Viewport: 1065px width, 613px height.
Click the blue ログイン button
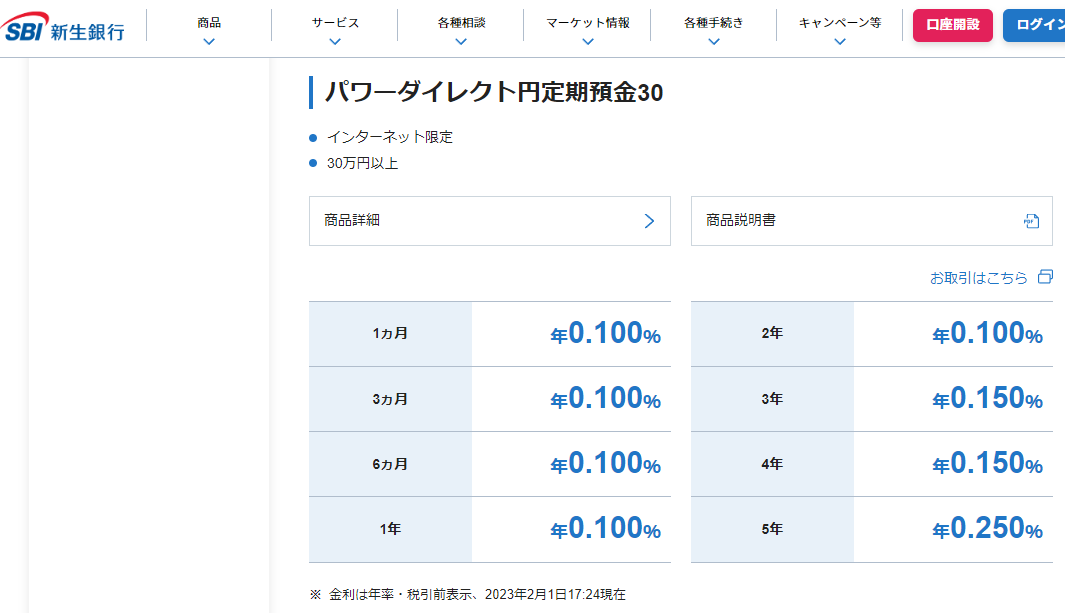point(1034,25)
